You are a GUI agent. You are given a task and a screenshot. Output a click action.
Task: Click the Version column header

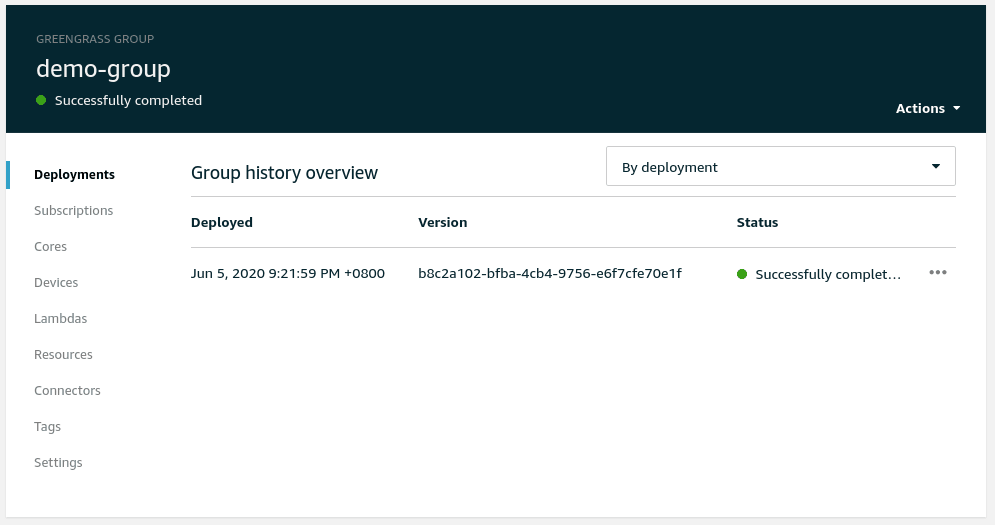point(442,222)
